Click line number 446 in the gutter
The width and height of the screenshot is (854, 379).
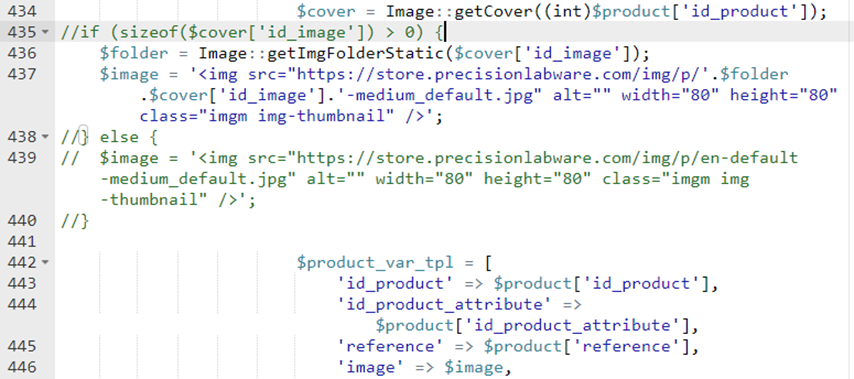click(x=22, y=368)
